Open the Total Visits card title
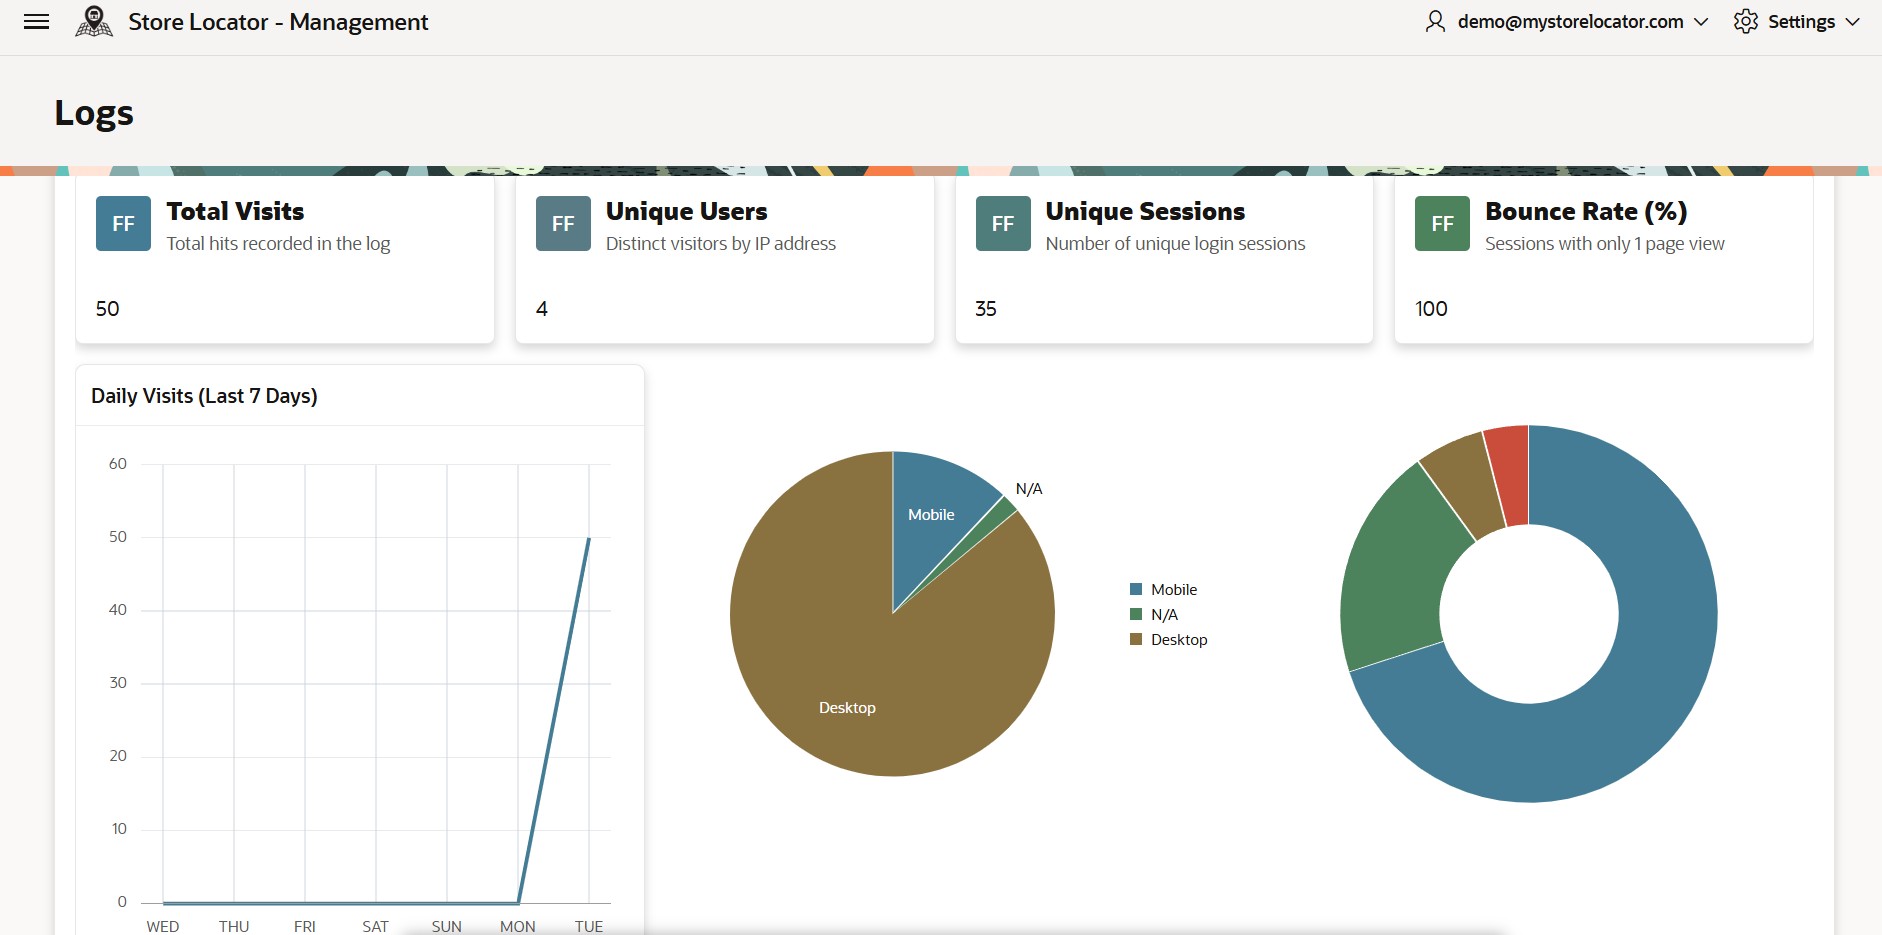Image resolution: width=1882 pixels, height=935 pixels. coord(235,212)
